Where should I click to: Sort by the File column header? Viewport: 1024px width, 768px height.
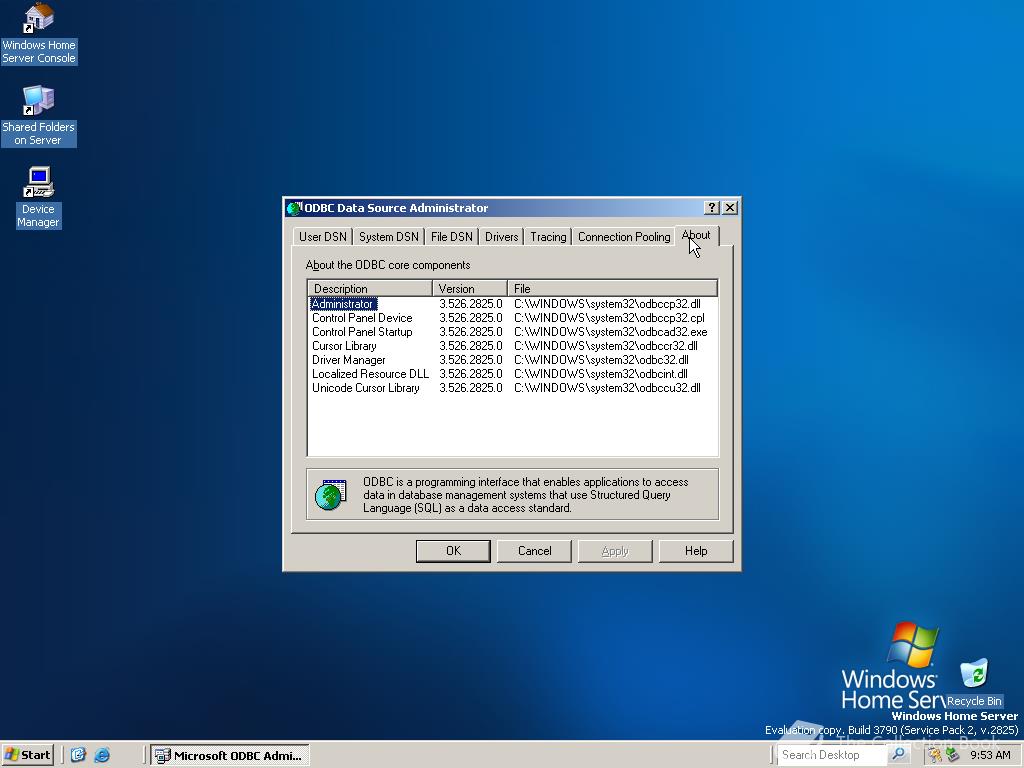612,288
